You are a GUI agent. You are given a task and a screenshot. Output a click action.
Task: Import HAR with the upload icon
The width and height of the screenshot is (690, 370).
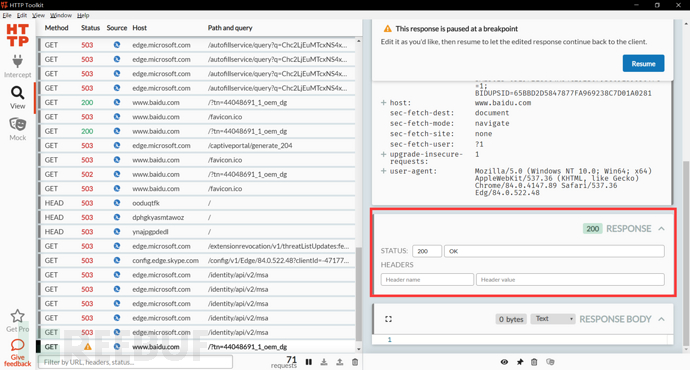coord(339,362)
